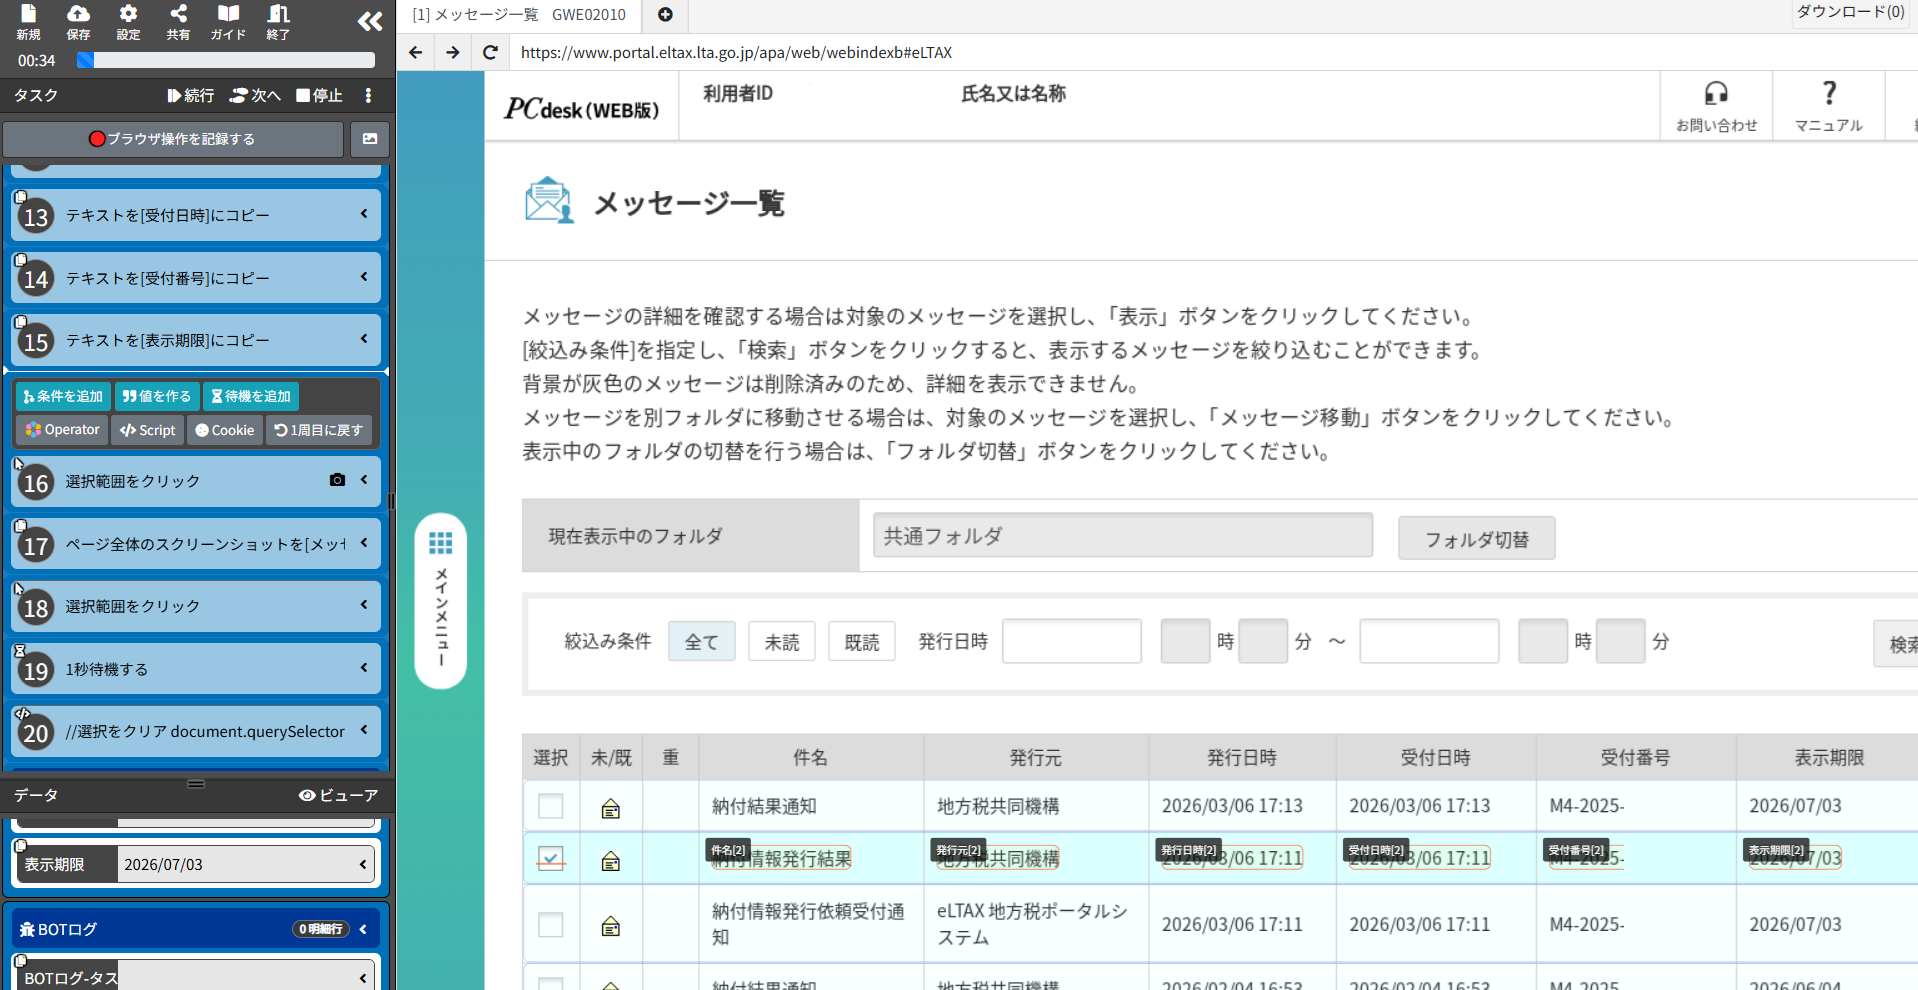Select the 未読 filter option
This screenshot has height=990, width=1918.
(x=781, y=641)
